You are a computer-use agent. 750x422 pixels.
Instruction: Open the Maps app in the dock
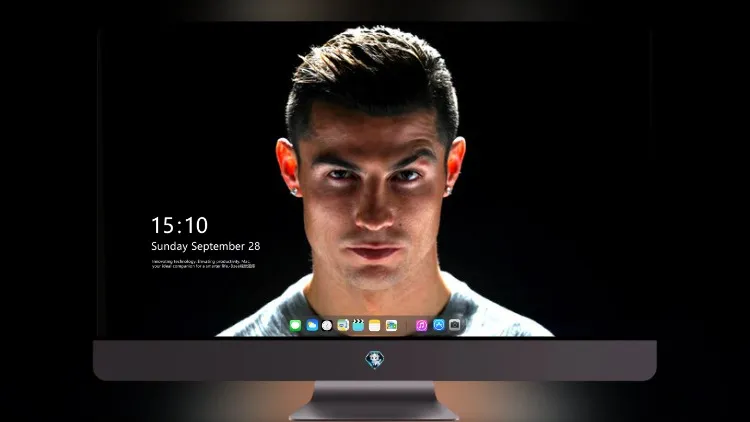343,325
